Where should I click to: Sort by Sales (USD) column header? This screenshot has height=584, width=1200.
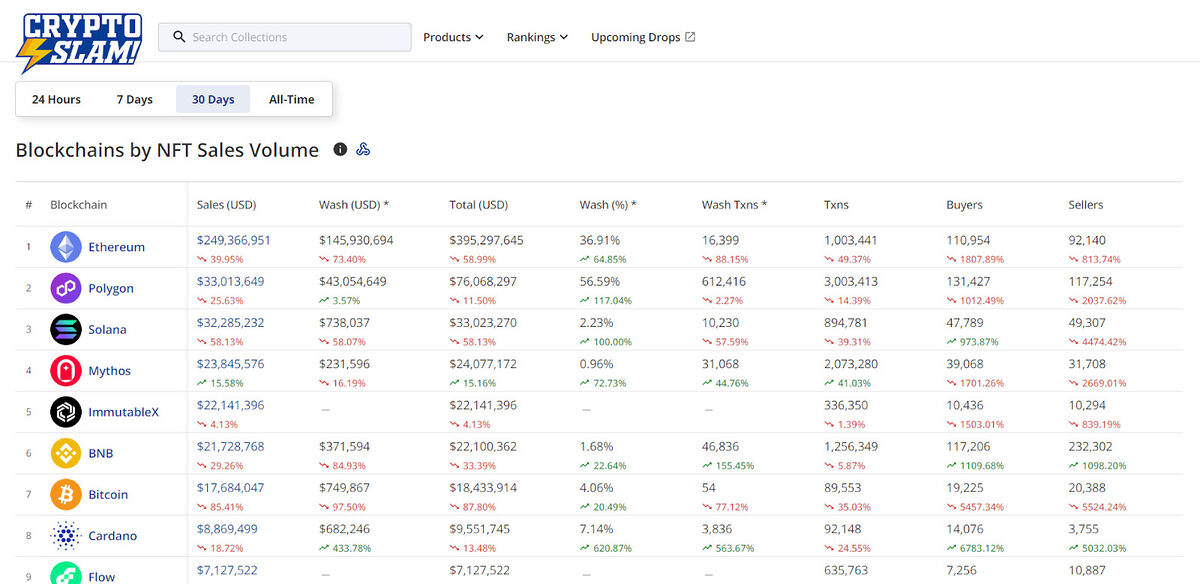[227, 205]
